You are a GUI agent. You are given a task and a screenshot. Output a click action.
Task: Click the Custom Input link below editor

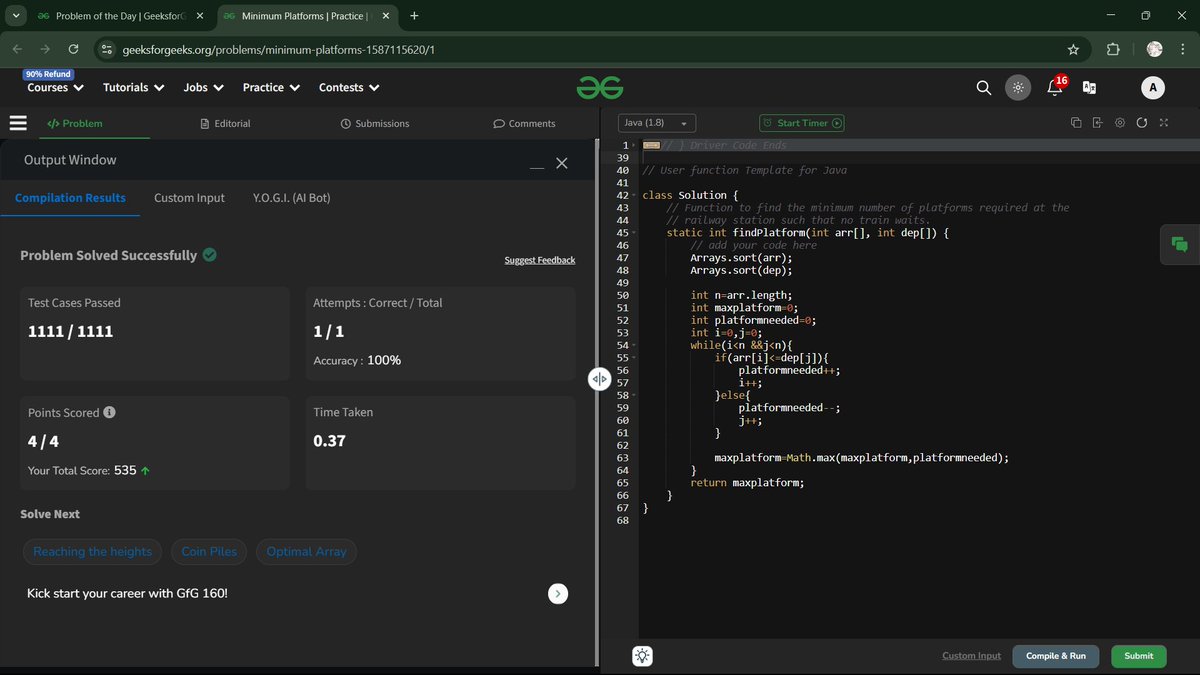point(971,656)
